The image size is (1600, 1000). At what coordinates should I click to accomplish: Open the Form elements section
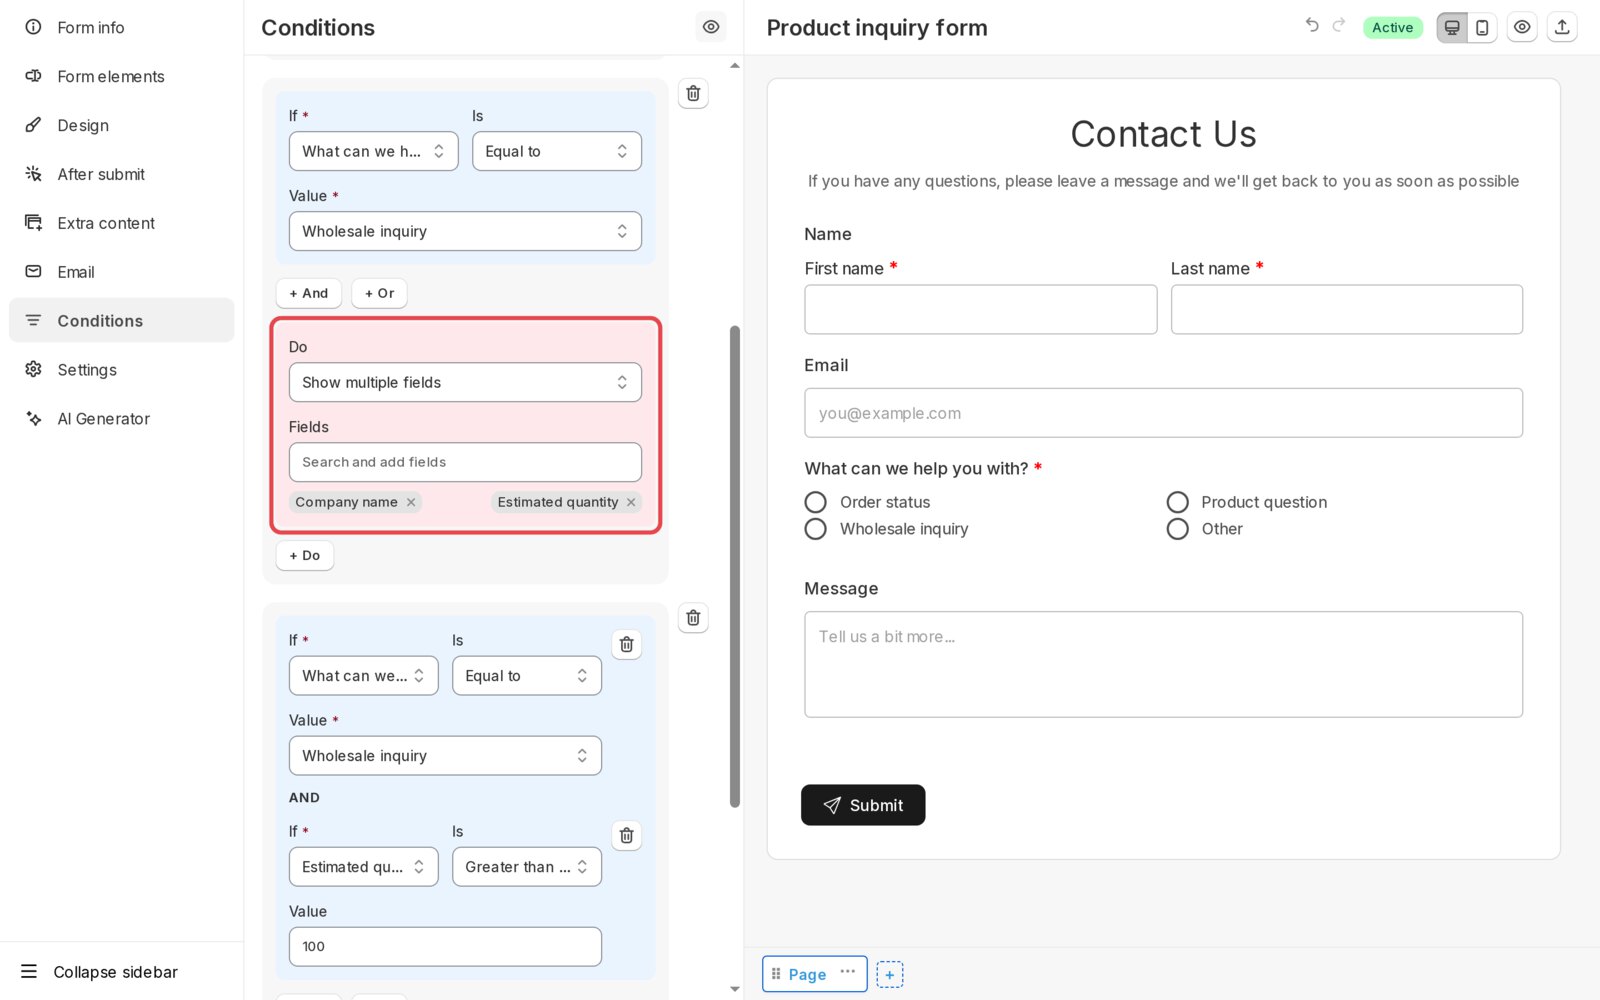point(121,76)
